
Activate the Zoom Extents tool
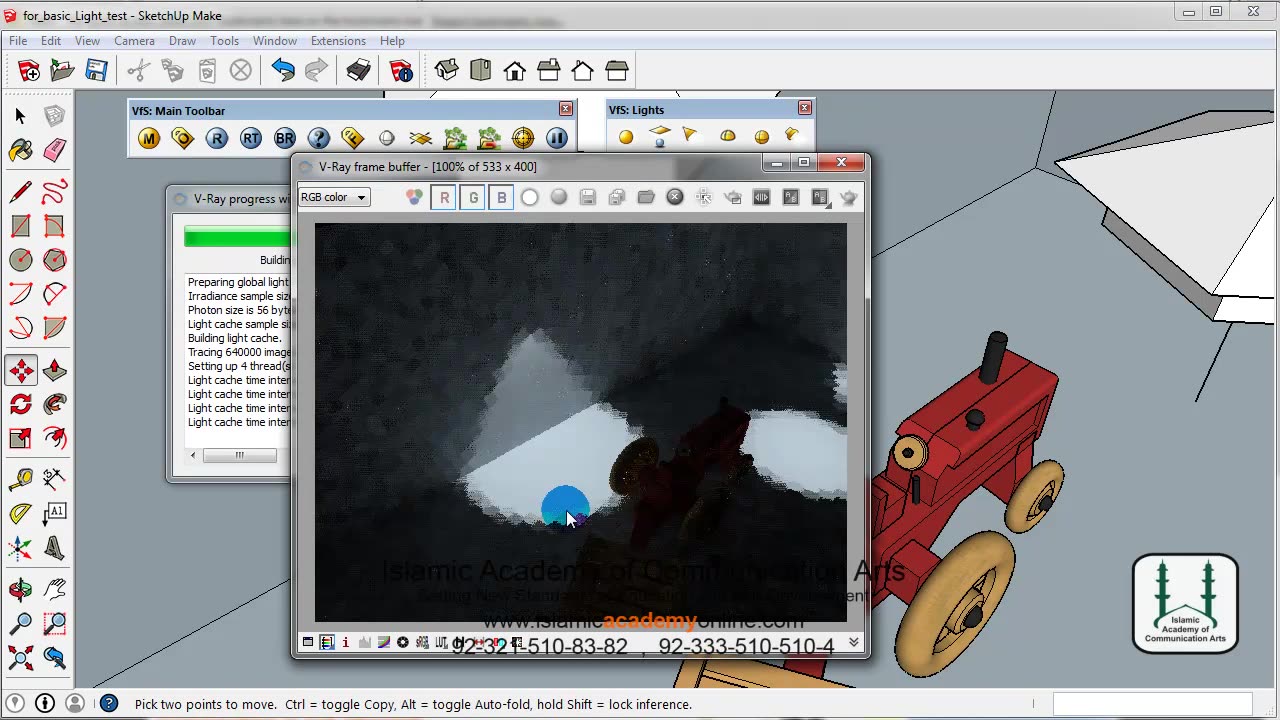pos(20,658)
